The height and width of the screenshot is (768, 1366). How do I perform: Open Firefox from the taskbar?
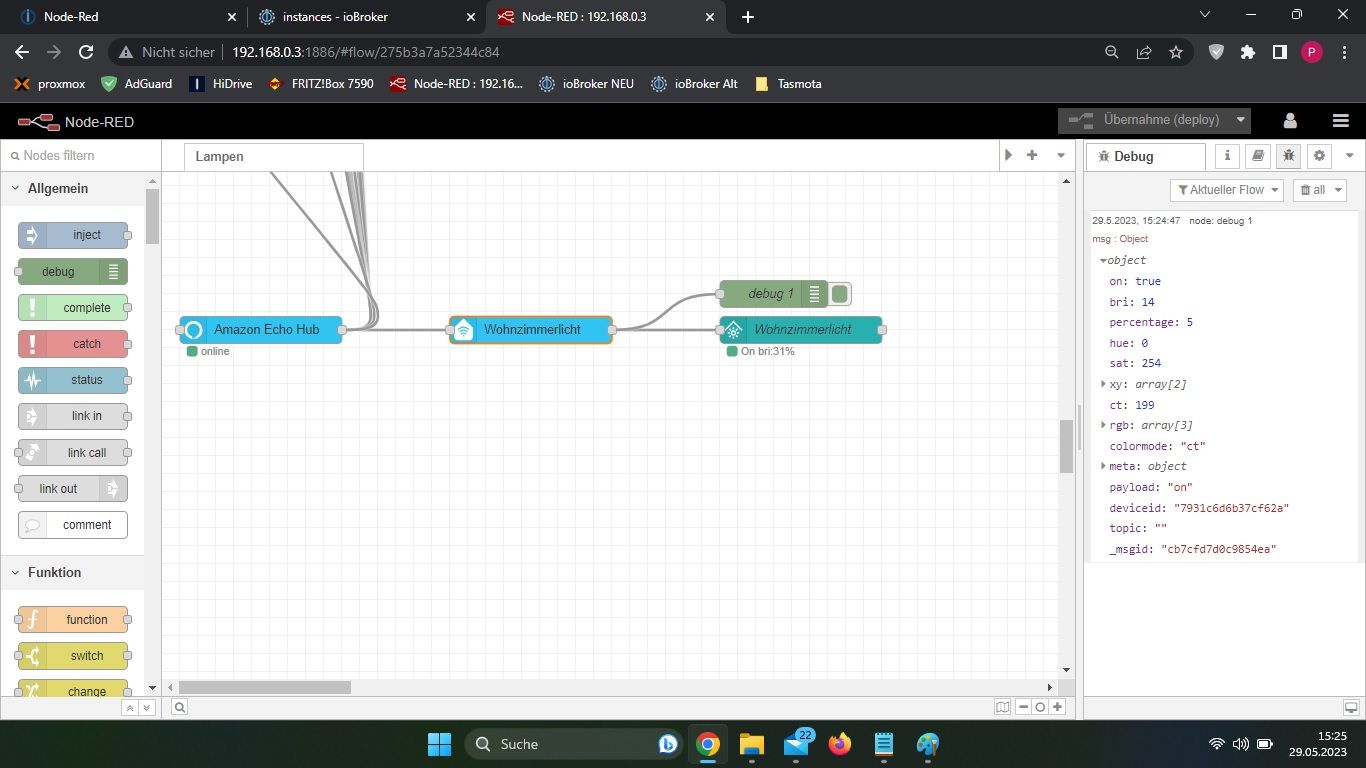click(840, 744)
